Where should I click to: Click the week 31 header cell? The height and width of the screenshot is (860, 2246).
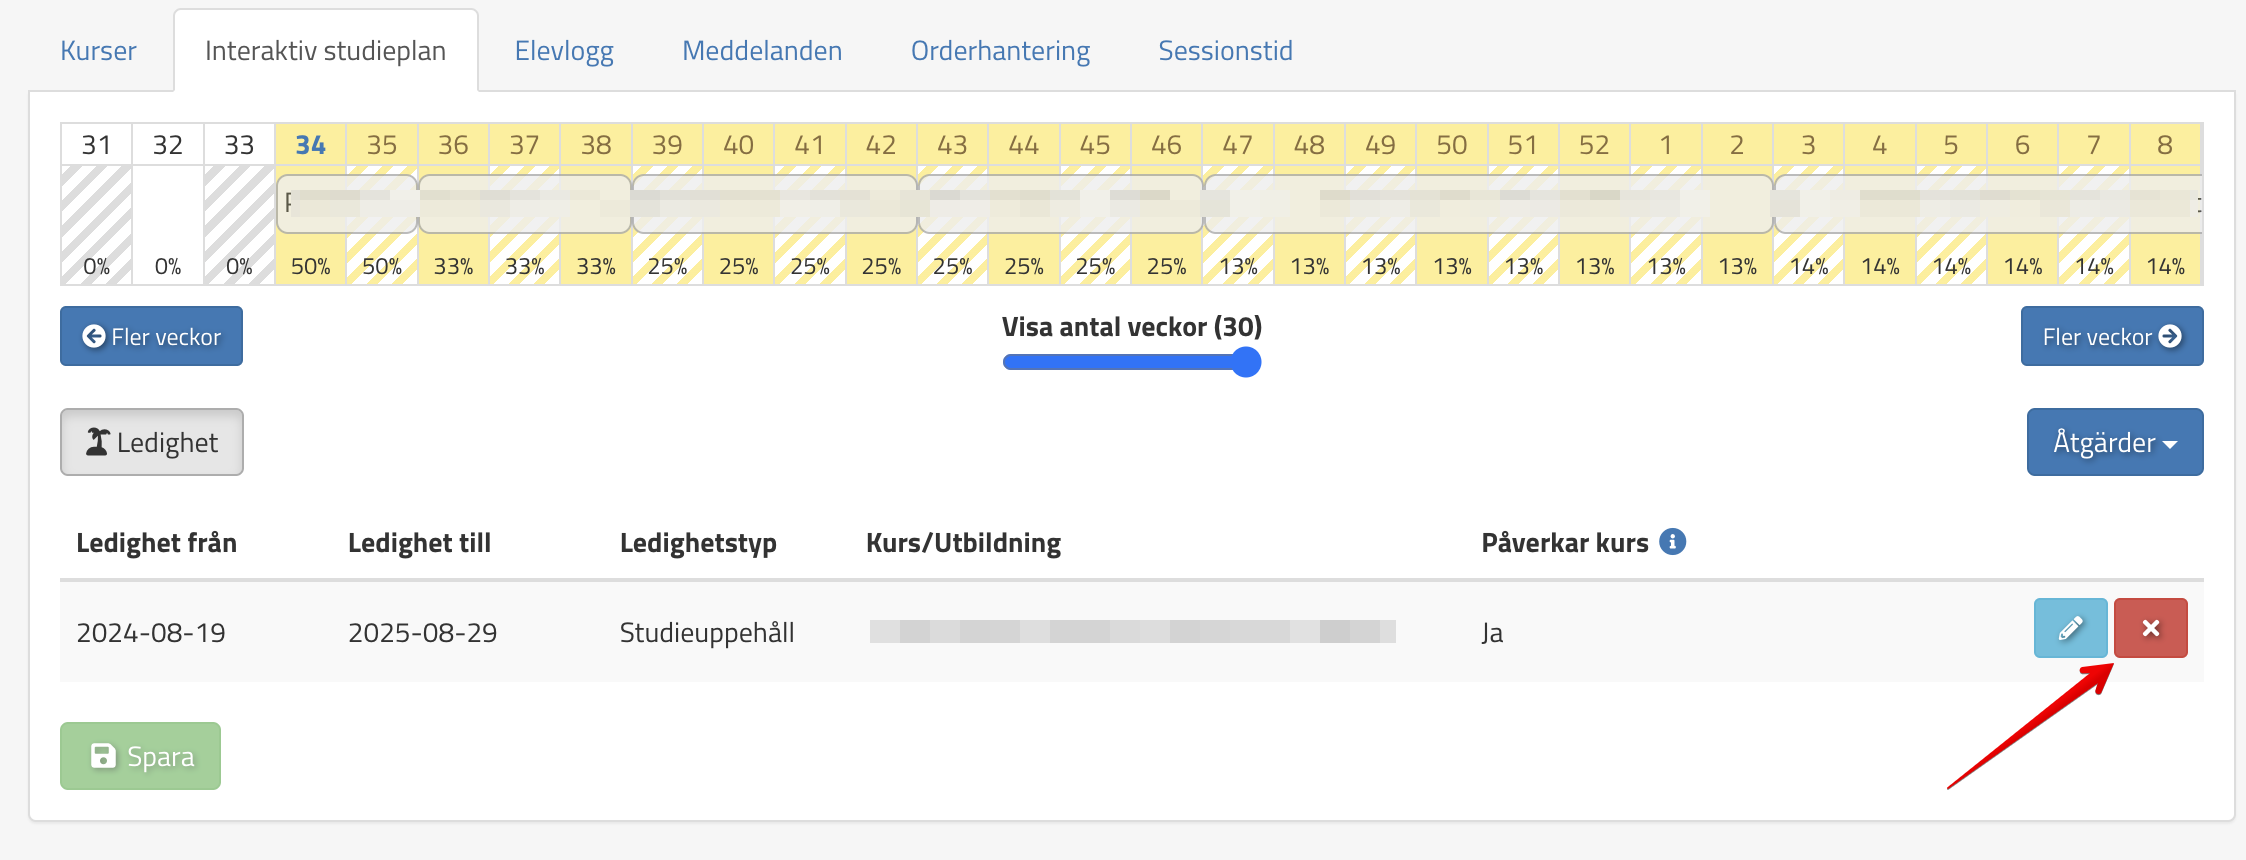(96, 145)
